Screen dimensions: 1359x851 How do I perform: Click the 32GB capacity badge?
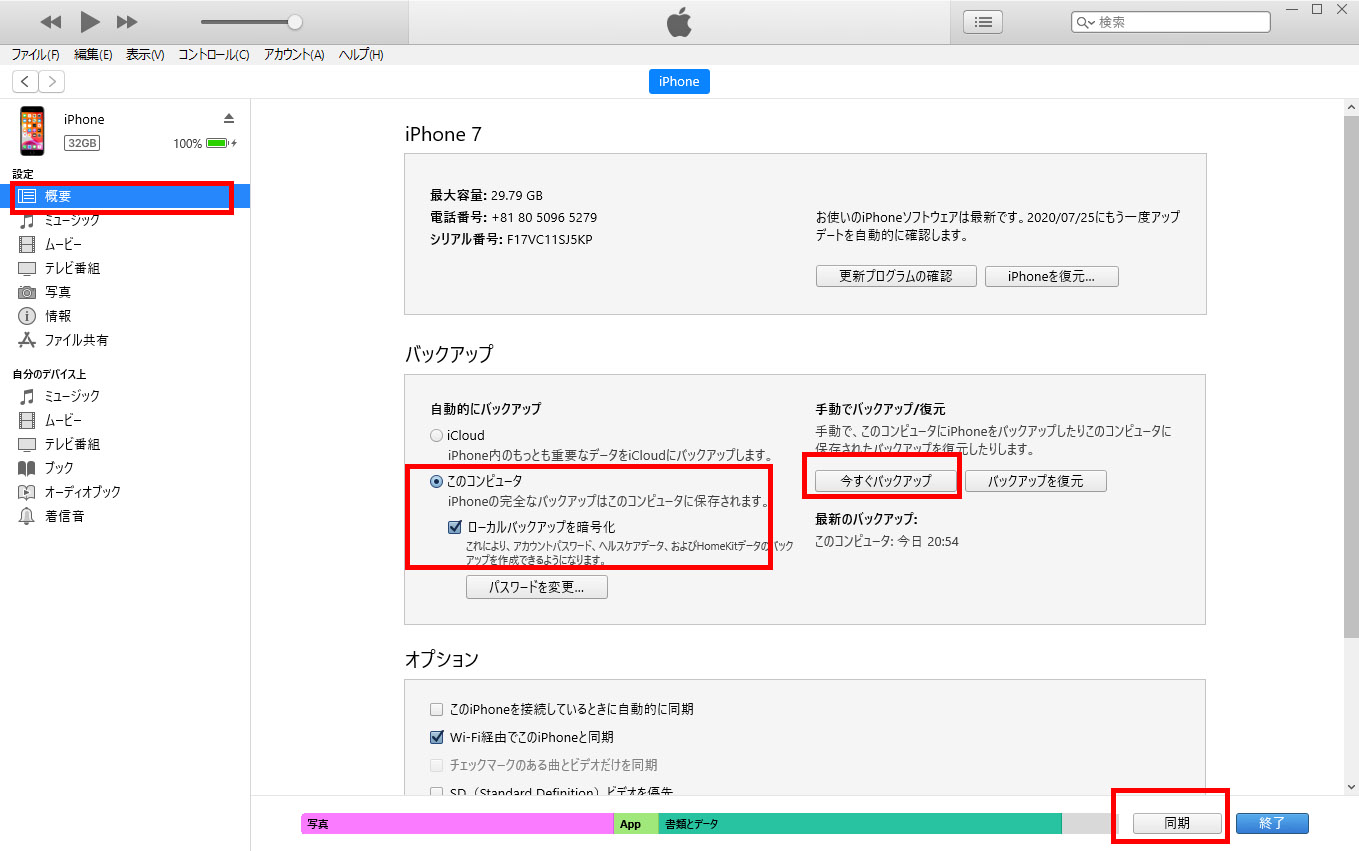82,144
